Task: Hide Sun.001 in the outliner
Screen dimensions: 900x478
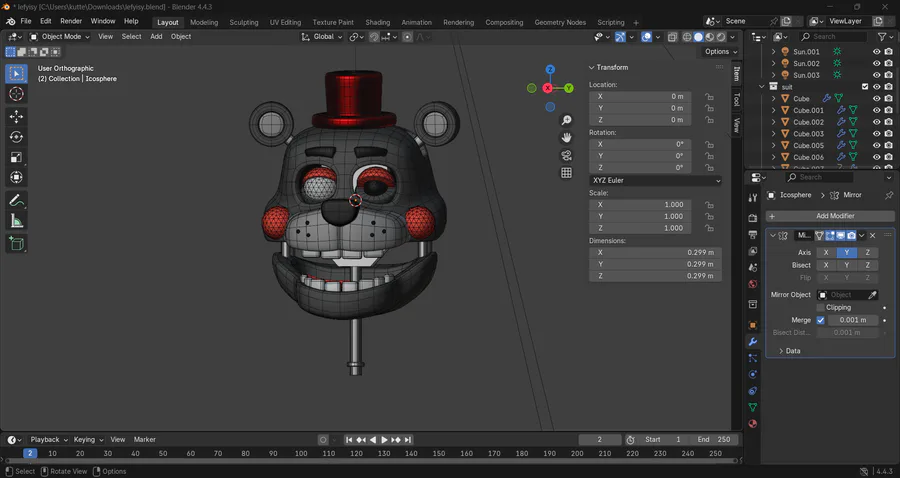Action: tap(876, 52)
